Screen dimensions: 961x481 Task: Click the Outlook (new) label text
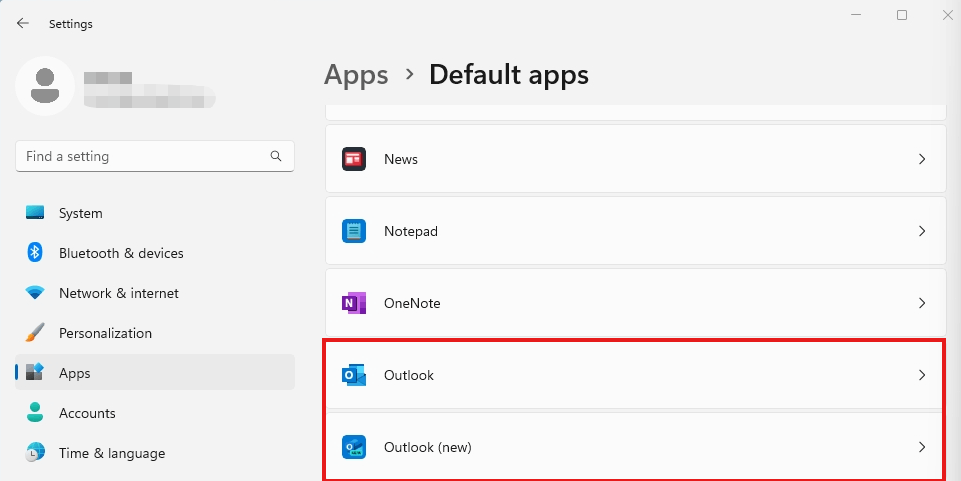pos(428,447)
